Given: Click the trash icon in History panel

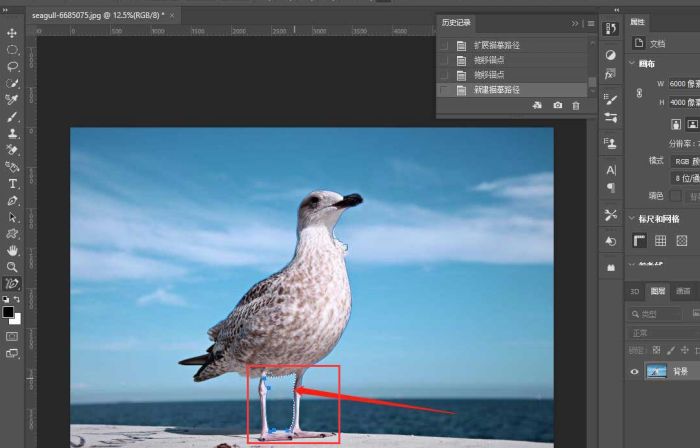Looking at the screenshot, I should tap(575, 105).
